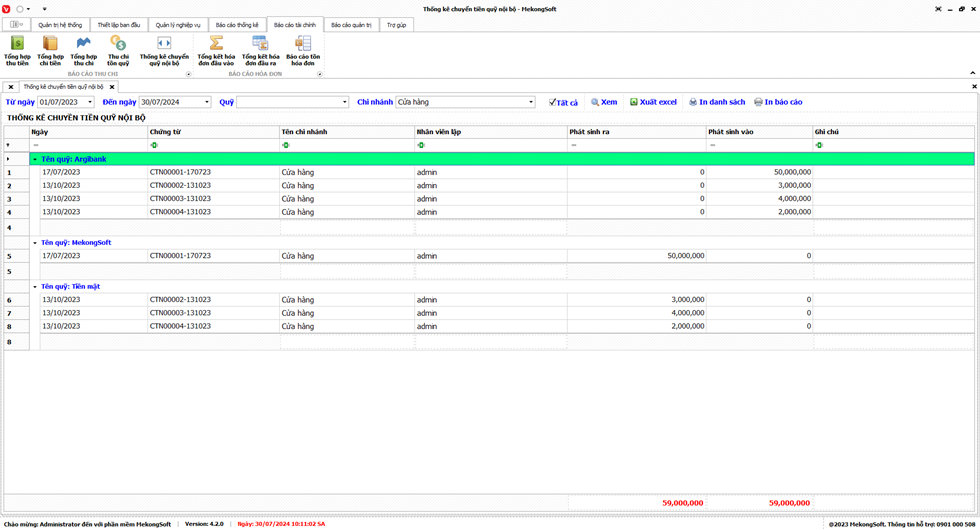This screenshot has width=980, height=530.
Task: Click the Chứng từ column filter cell
Action: [x=213, y=145]
